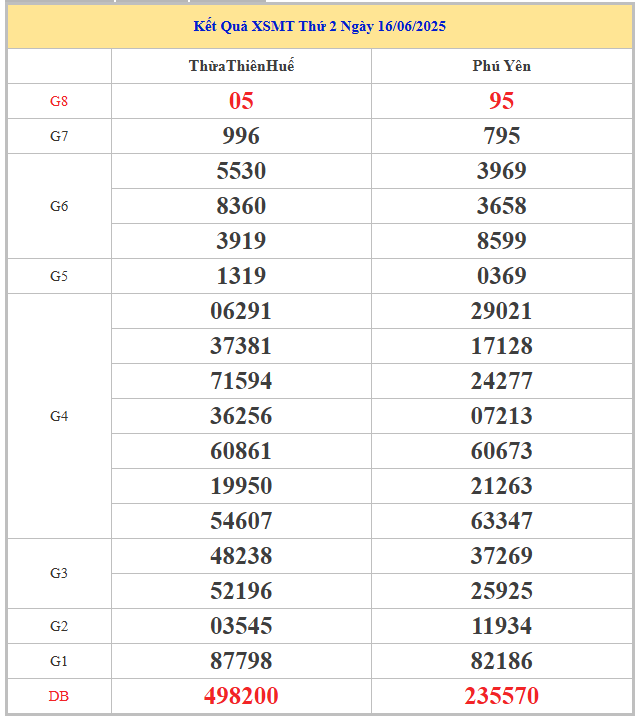638x720 pixels.
Task: Click G1 result 82186
Action: coord(502,661)
